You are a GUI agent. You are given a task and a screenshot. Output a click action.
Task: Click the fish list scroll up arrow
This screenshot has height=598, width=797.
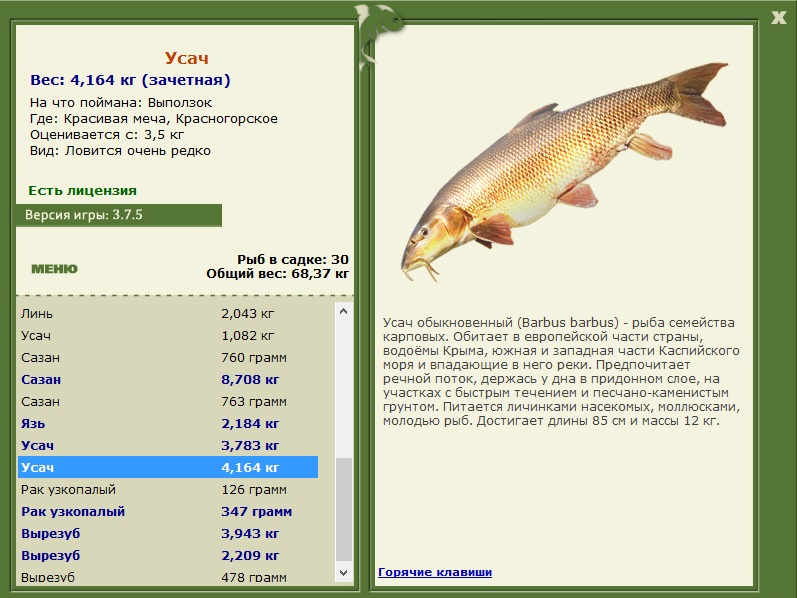pos(344,311)
